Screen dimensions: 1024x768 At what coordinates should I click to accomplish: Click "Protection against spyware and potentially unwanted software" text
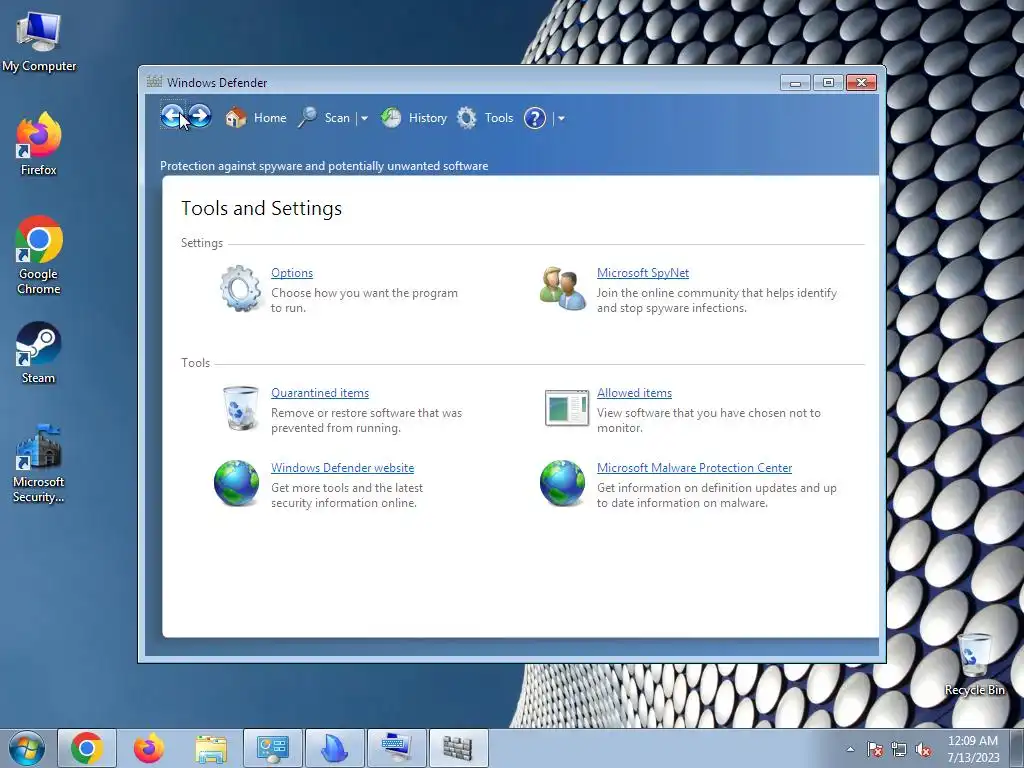[324, 166]
